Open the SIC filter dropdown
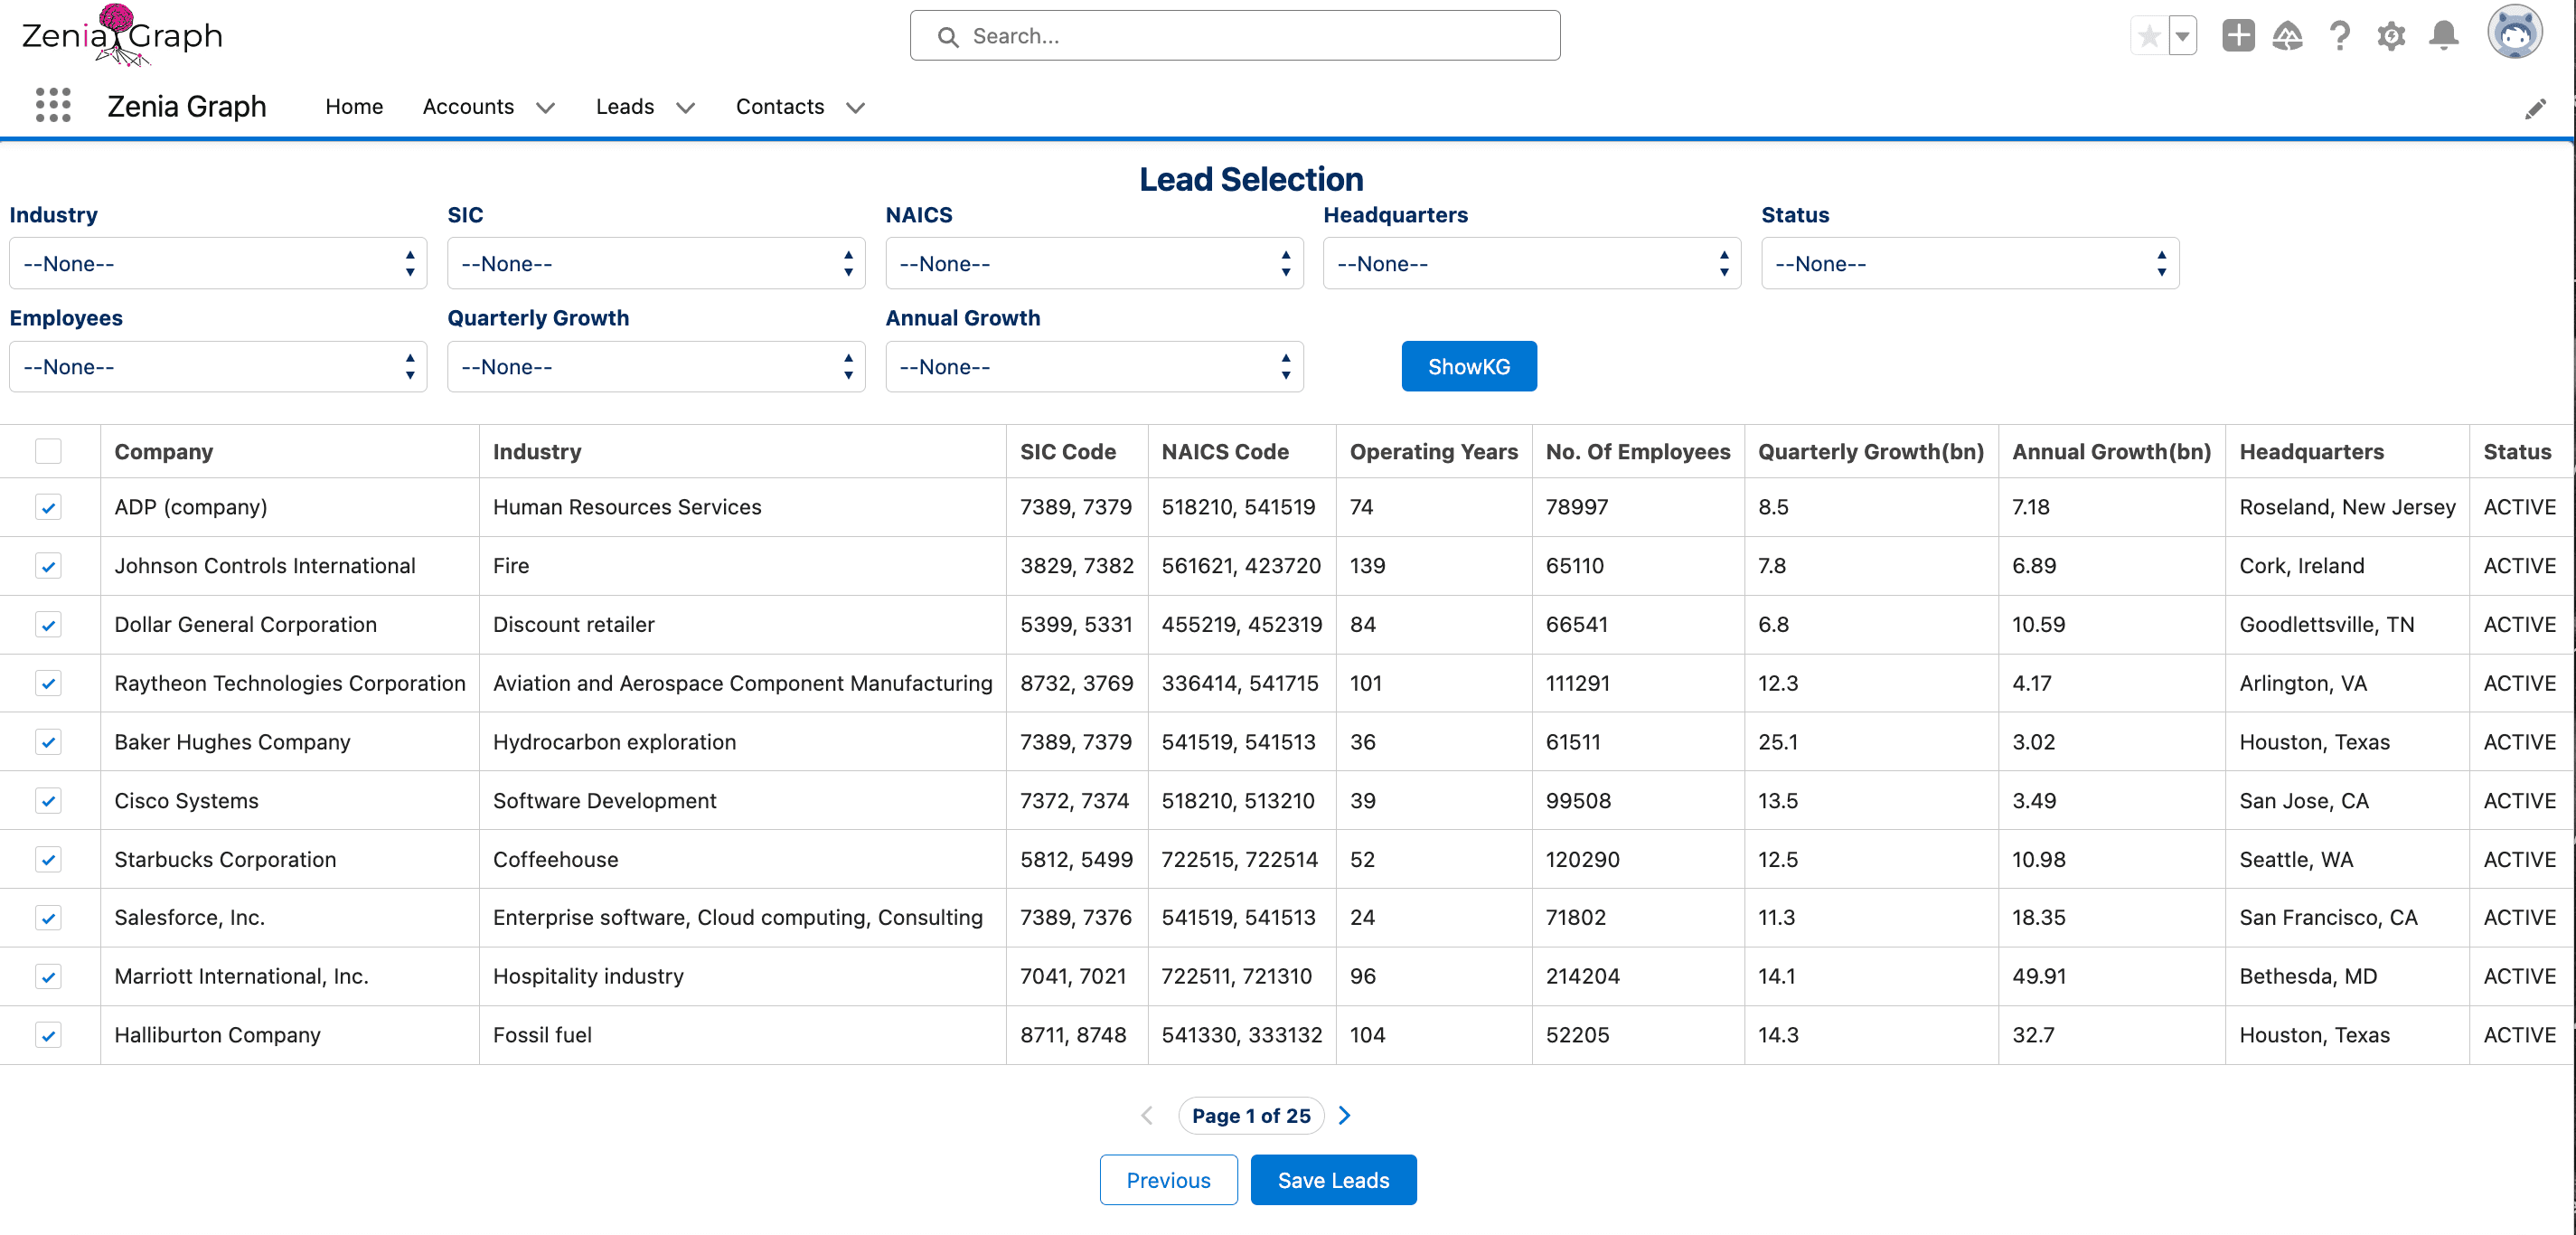The width and height of the screenshot is (2576, 1235). 656,264
